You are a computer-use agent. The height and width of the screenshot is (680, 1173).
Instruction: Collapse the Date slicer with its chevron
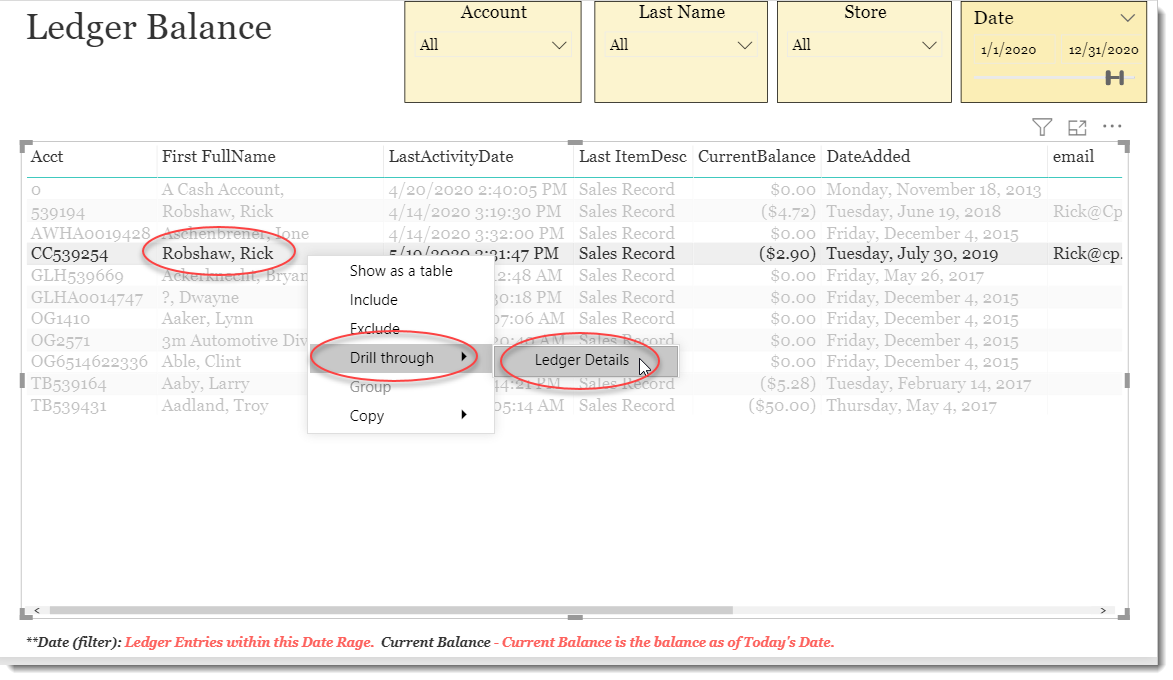click(1130, 17)
